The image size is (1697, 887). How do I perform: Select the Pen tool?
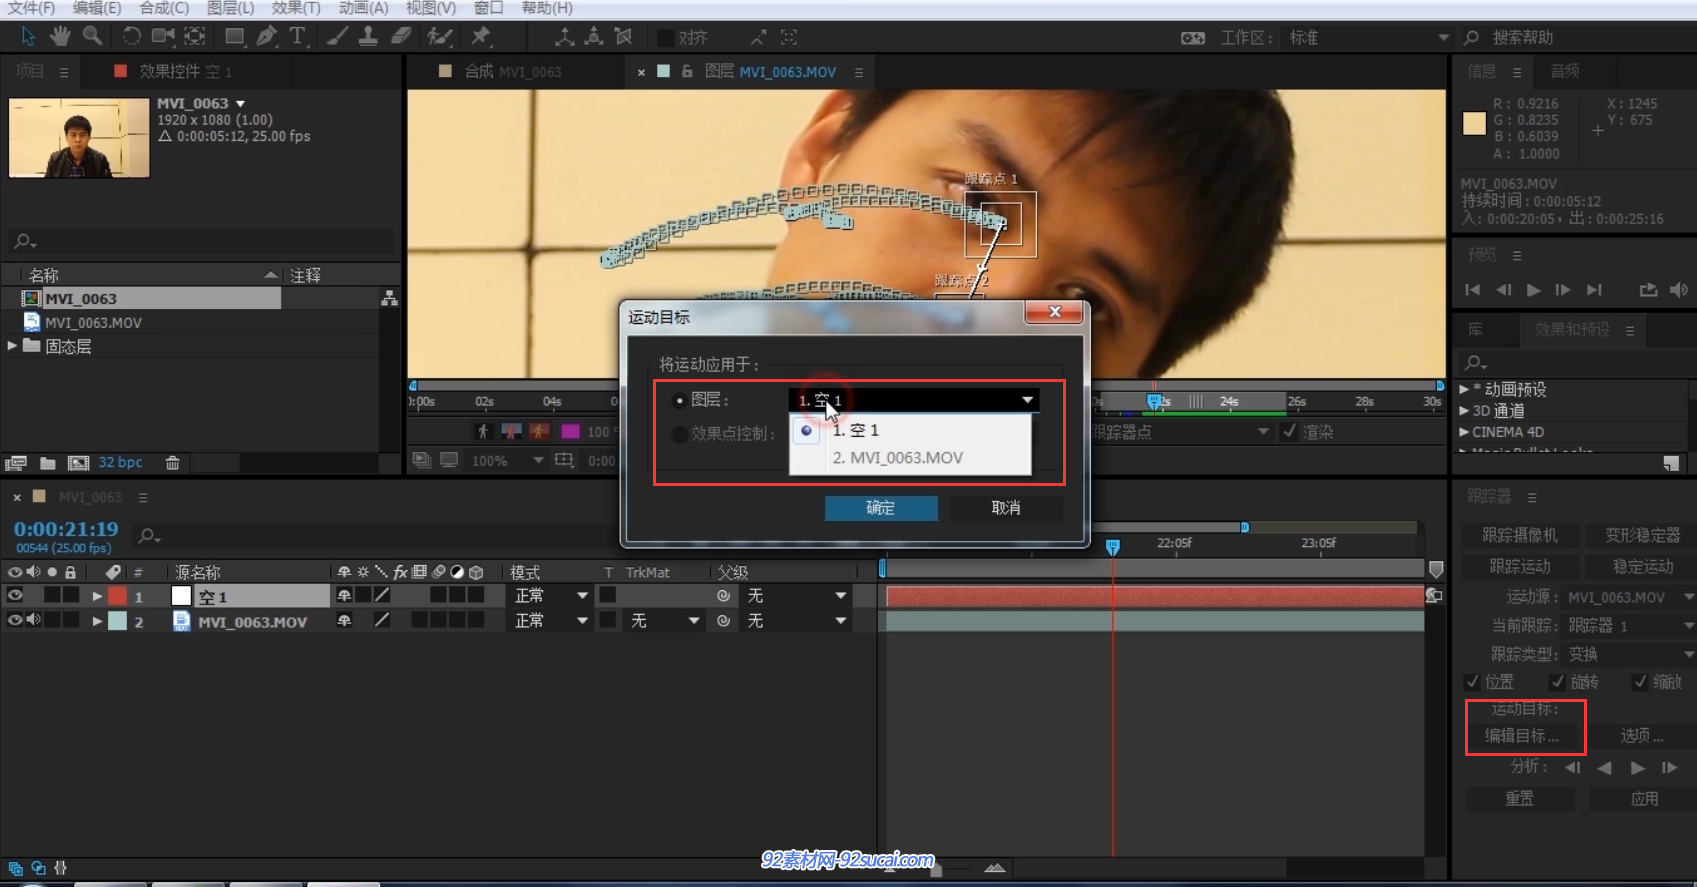266,37
